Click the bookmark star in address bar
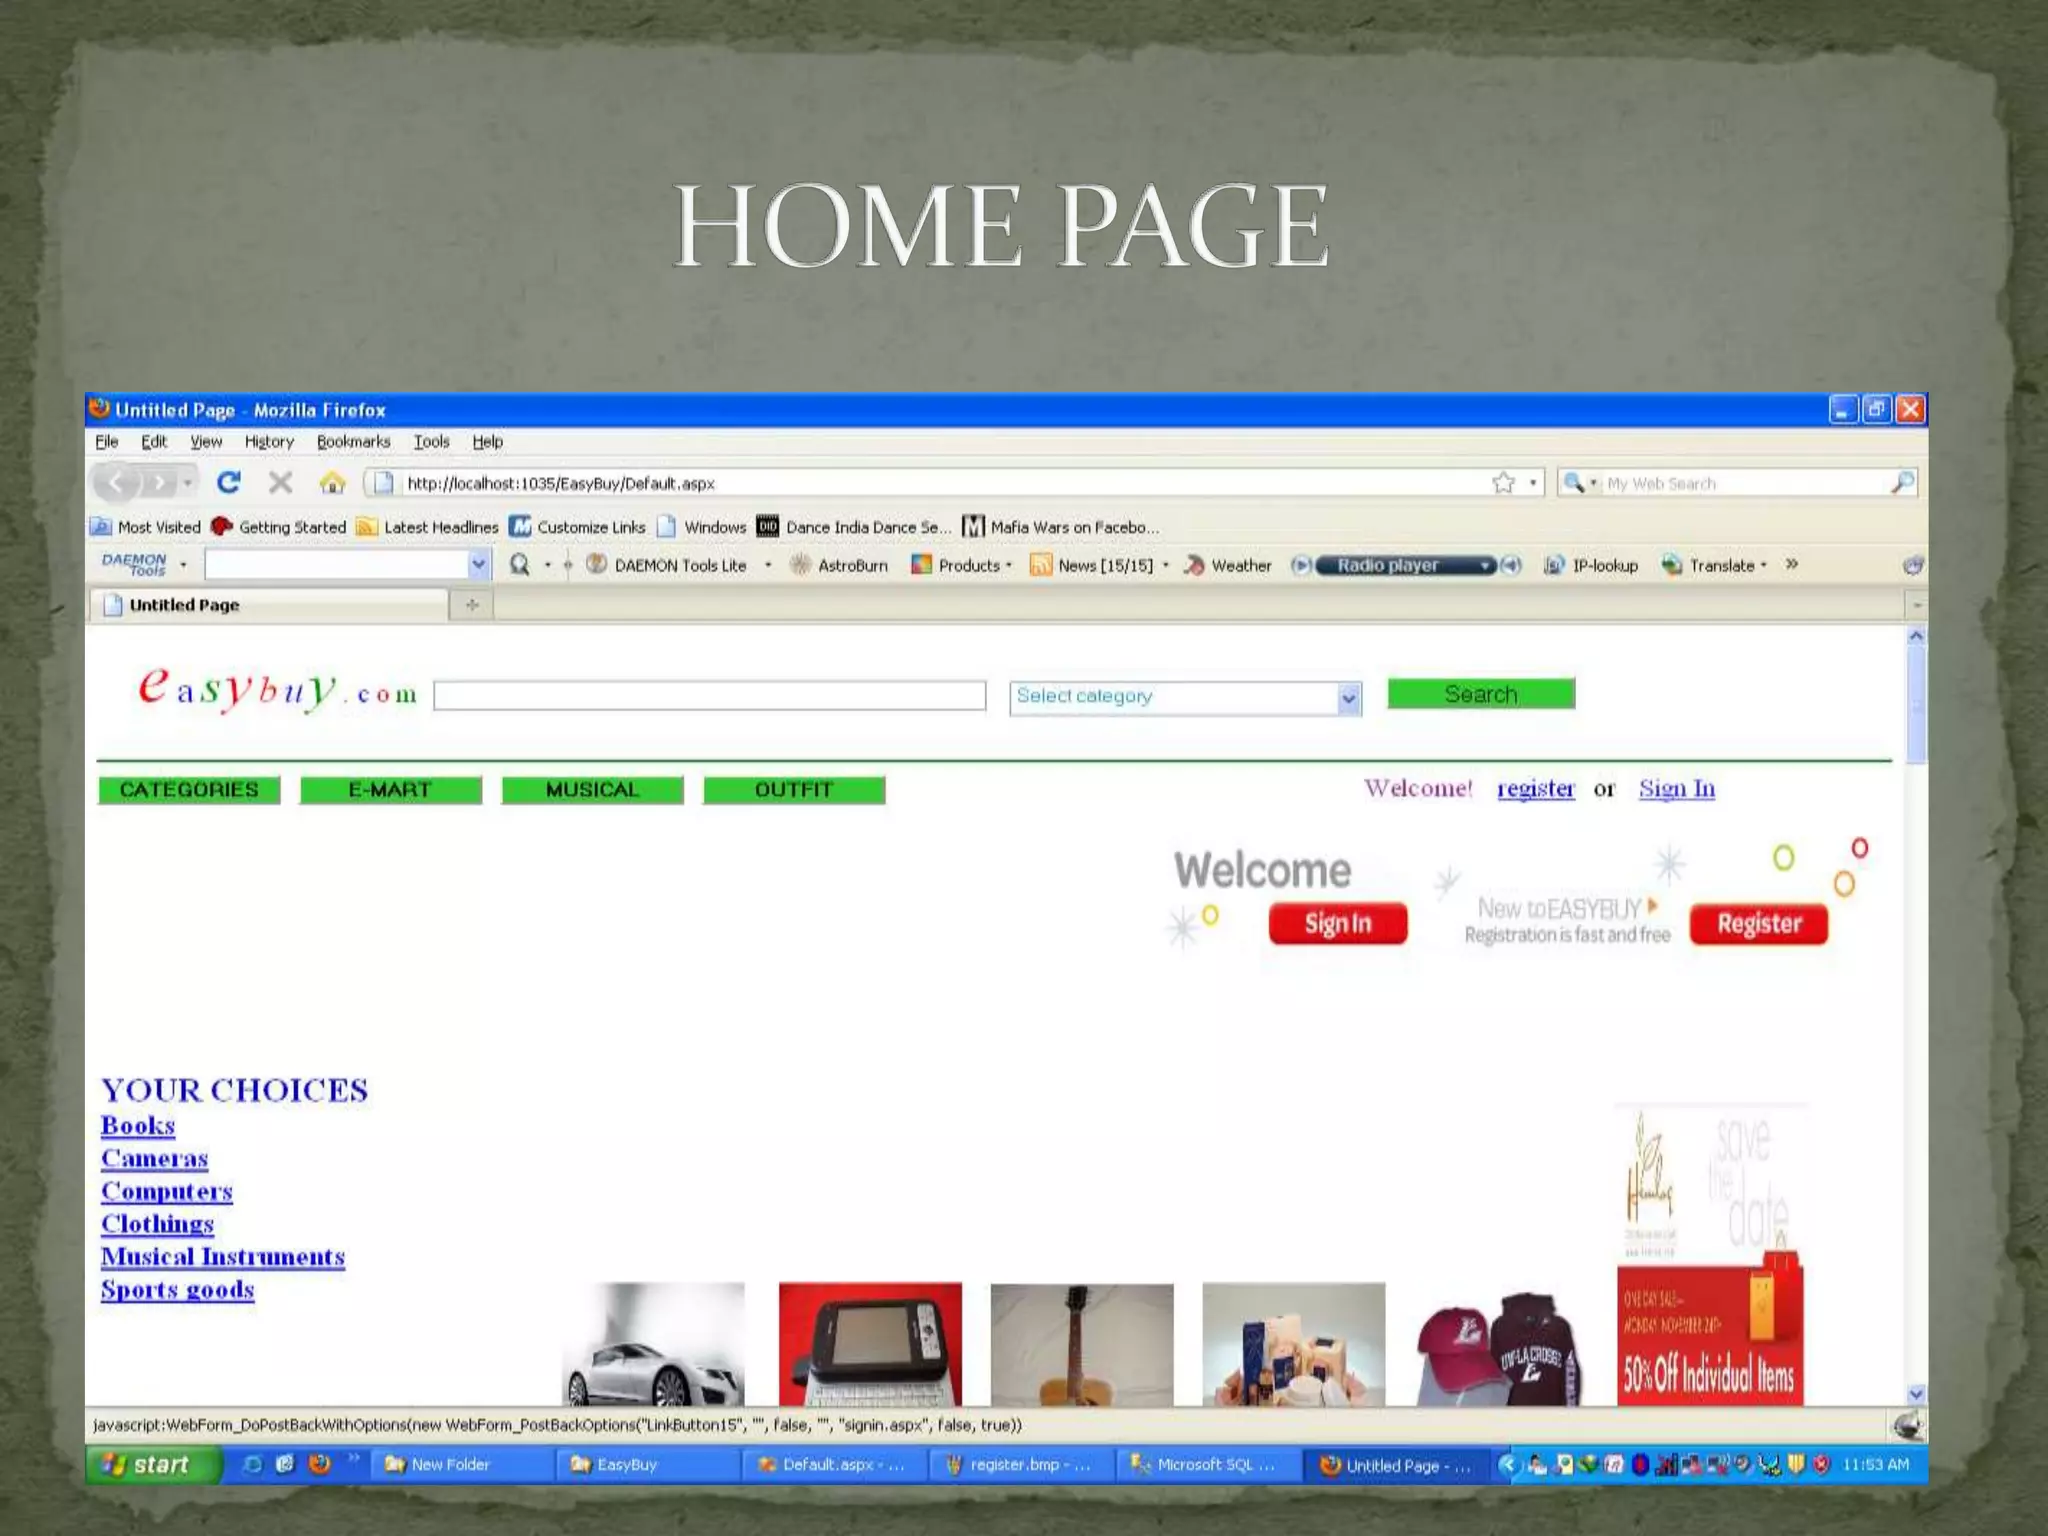The width and height of the screenshot is (2048, 1536). pos(1503,483)
